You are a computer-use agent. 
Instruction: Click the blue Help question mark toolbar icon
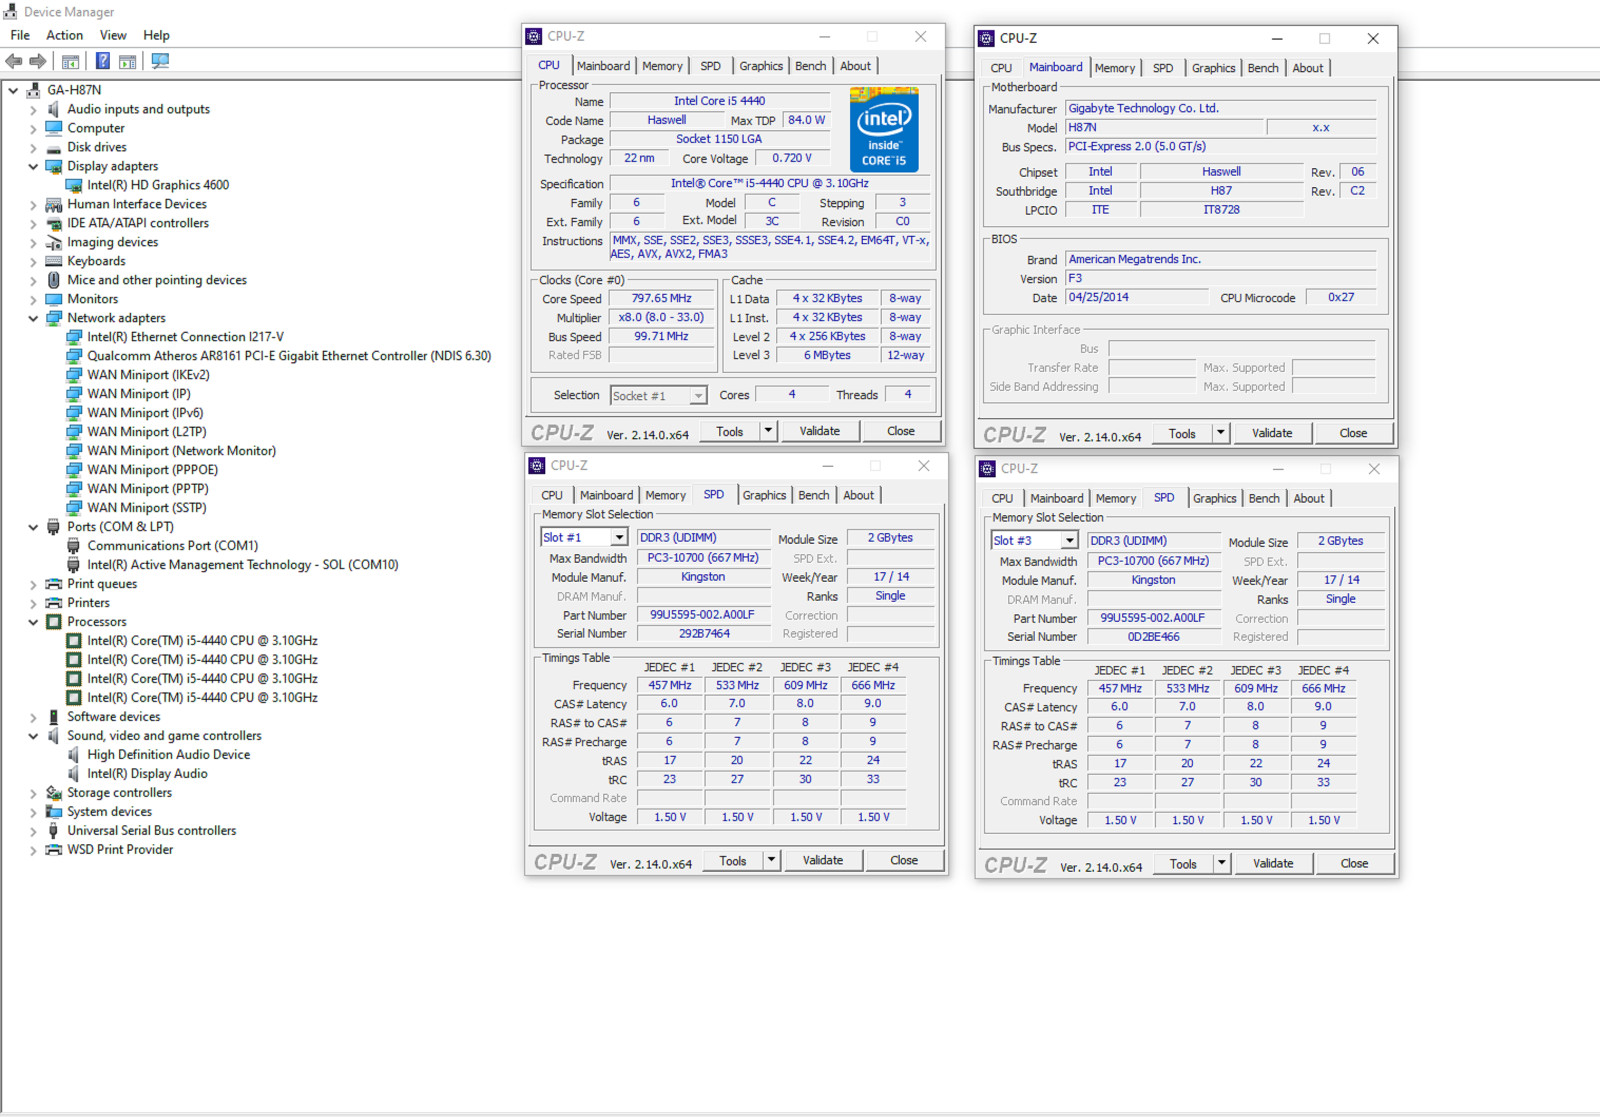pos(102,61)
